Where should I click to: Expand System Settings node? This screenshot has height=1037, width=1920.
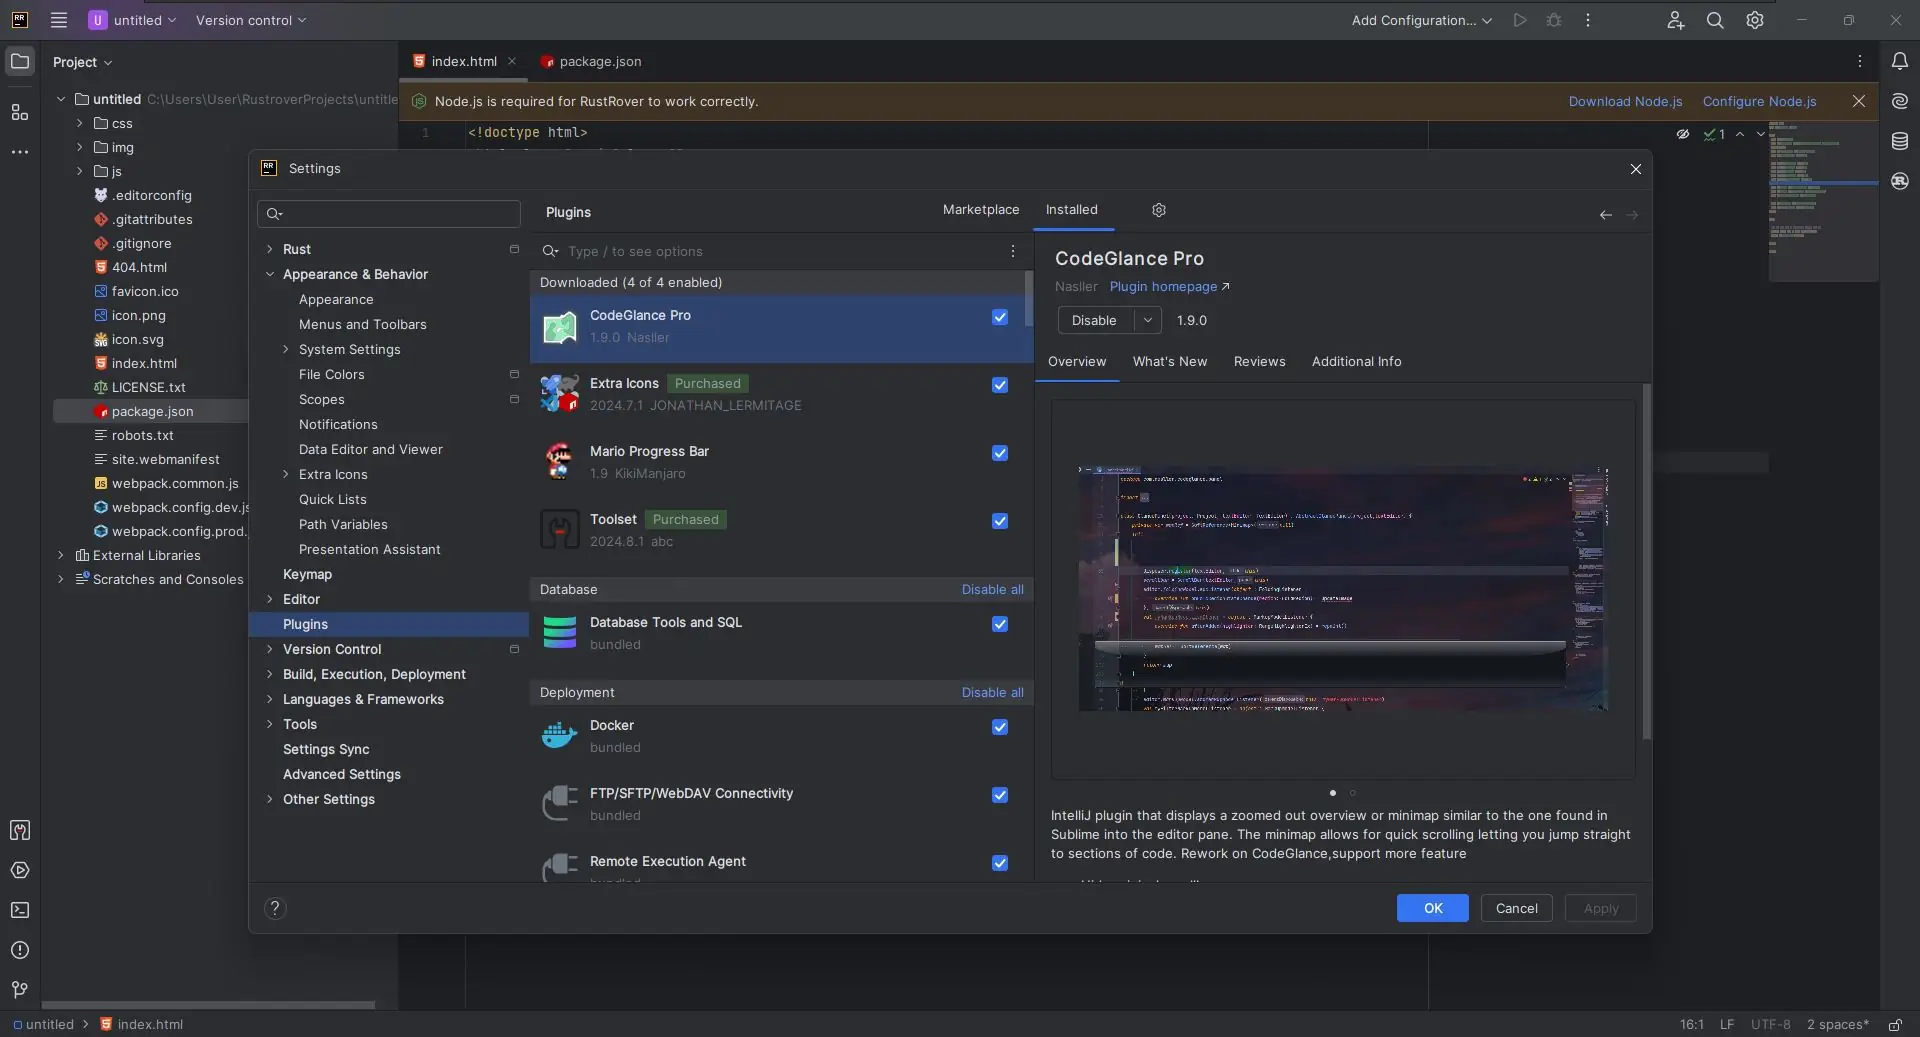pos(285,349)
